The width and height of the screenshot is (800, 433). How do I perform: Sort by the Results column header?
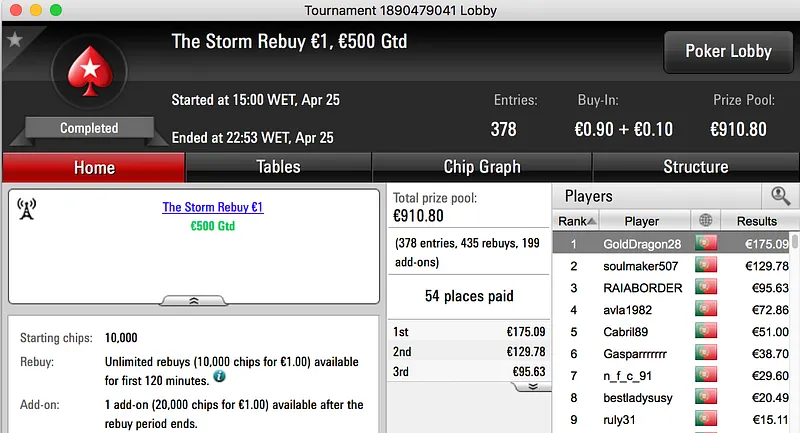click(756, 221)
